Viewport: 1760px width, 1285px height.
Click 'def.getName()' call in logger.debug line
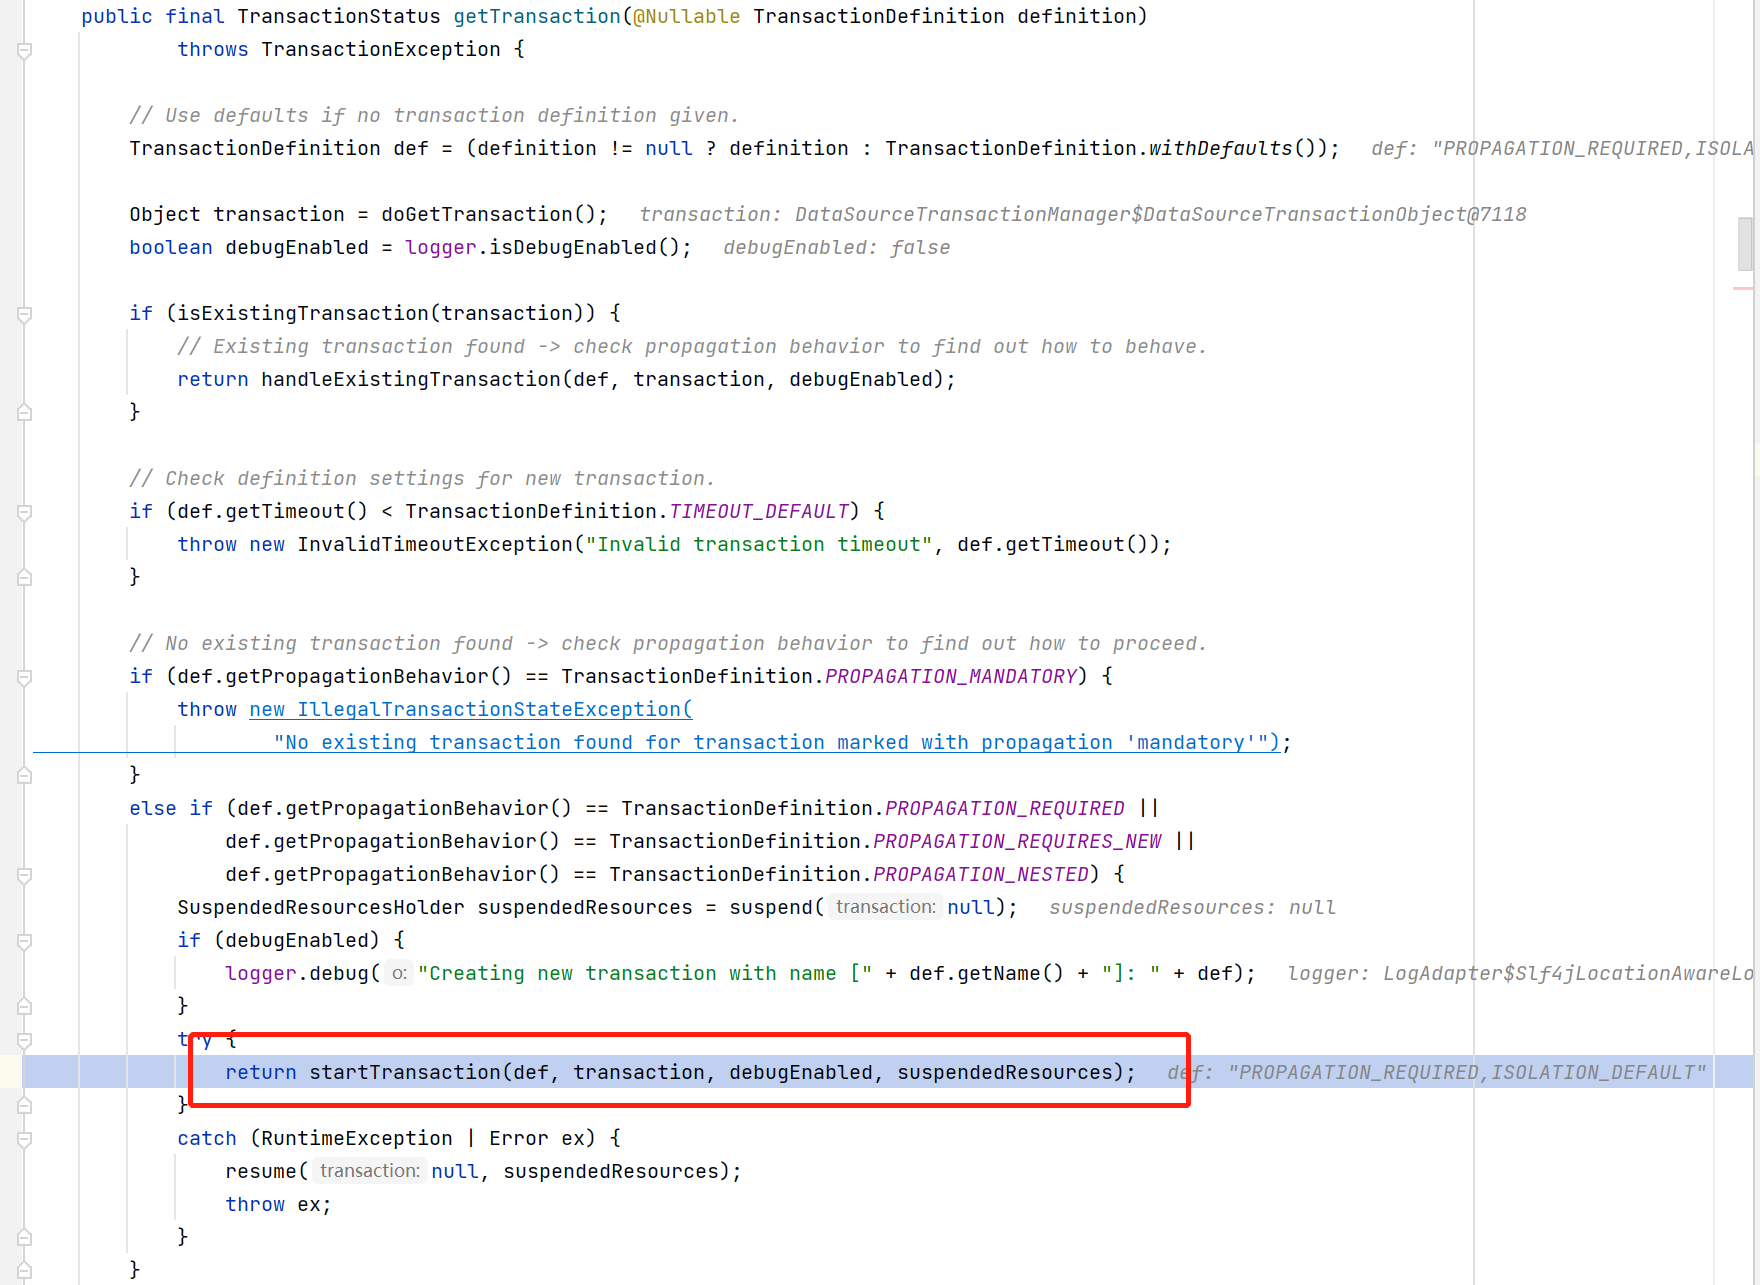click(987, 974)
